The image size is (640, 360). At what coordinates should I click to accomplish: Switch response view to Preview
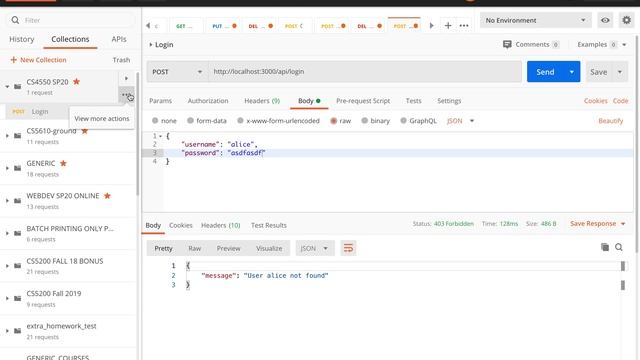[x=229, y=248]
